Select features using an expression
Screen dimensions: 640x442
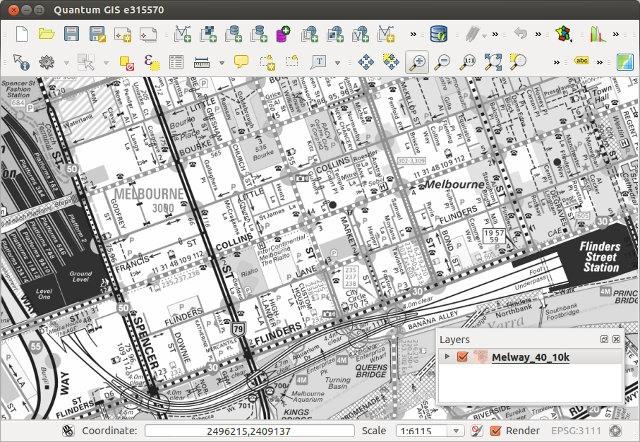152,62
